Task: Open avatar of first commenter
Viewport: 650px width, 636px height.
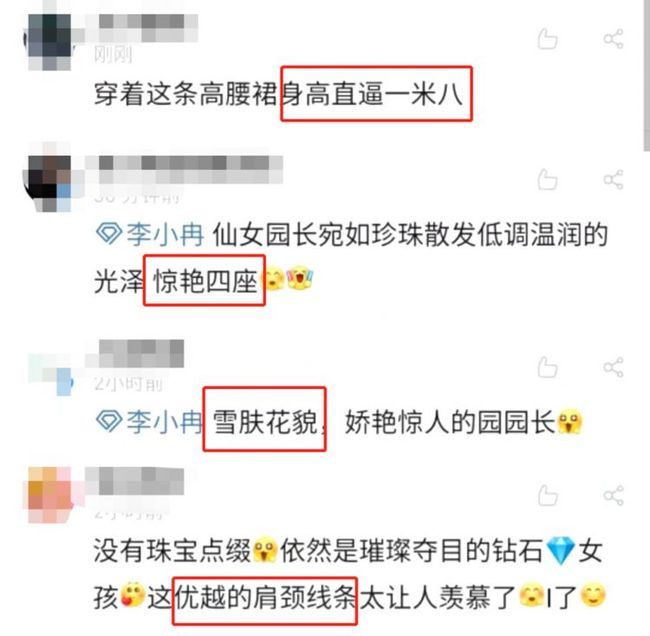Action: [49, 41]
